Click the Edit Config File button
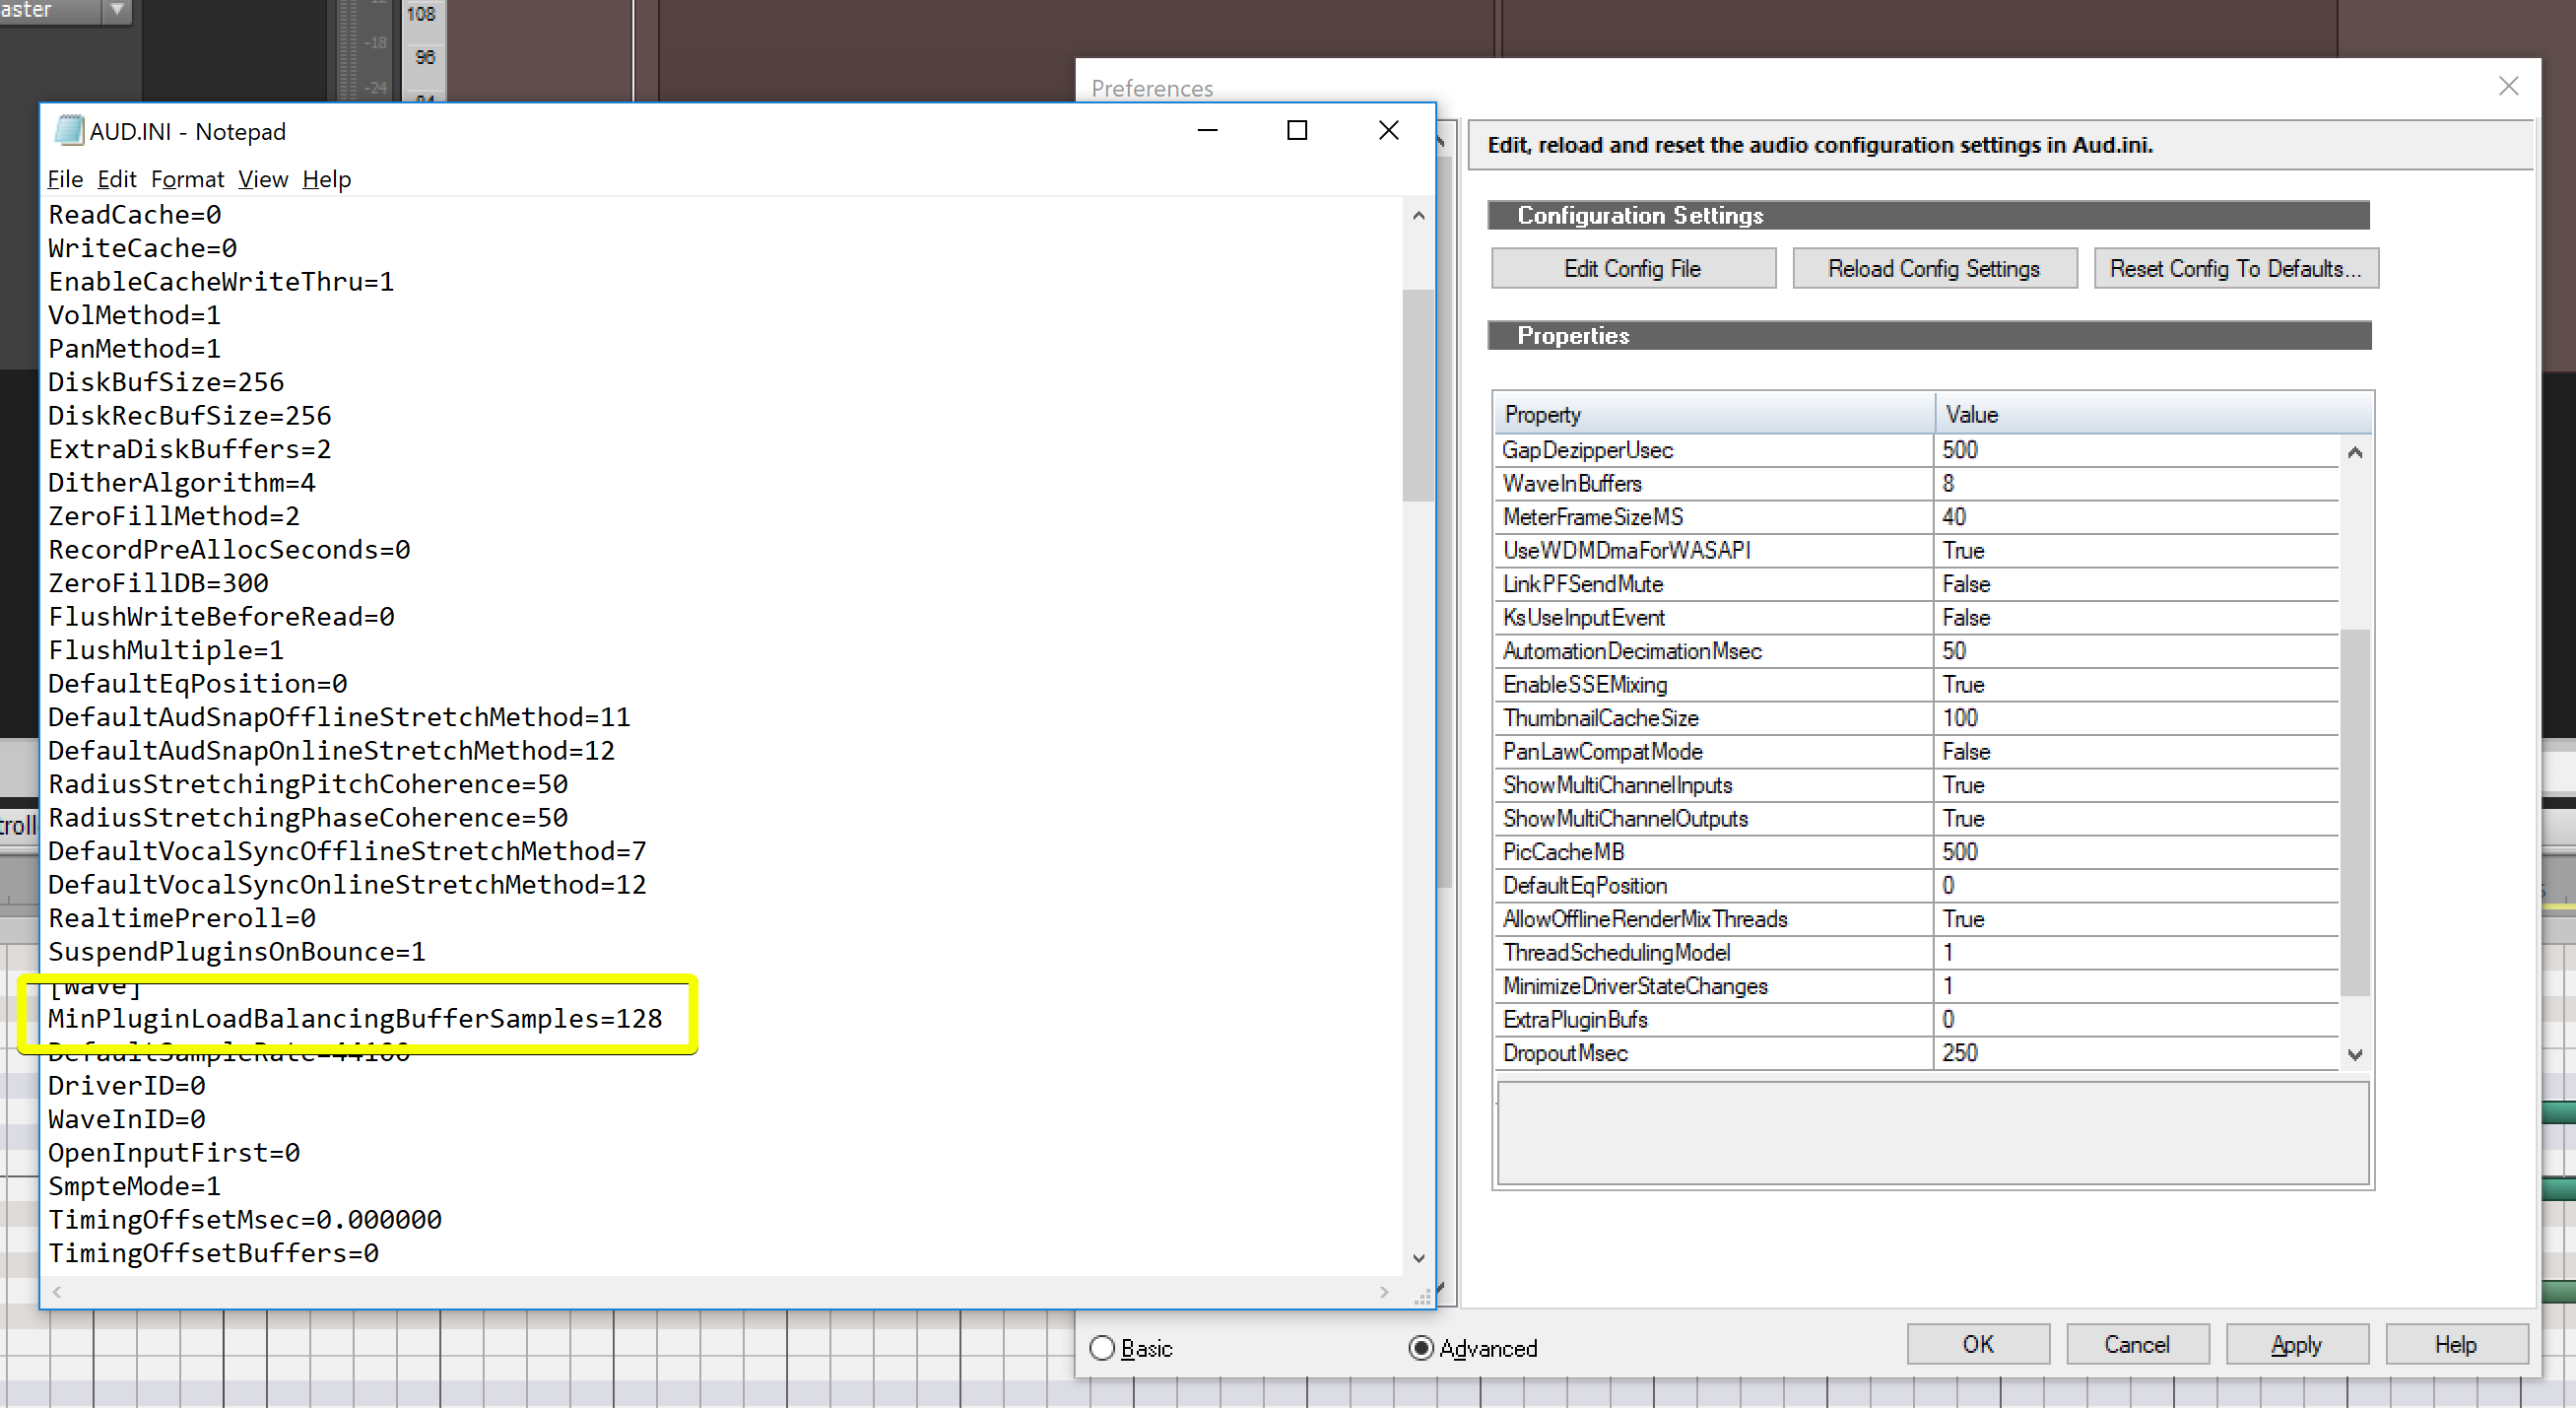This screenshot has width=2576, height=1408. click(x=1632, y=269)
